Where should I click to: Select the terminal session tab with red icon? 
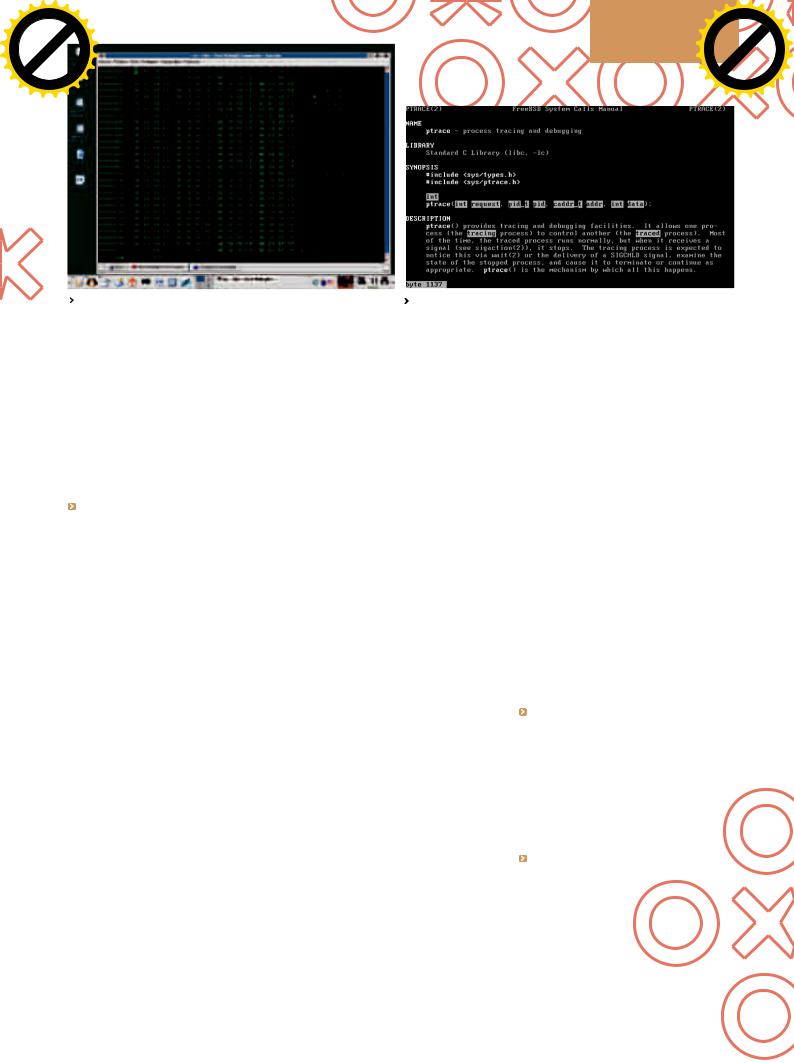coord(159,268)
